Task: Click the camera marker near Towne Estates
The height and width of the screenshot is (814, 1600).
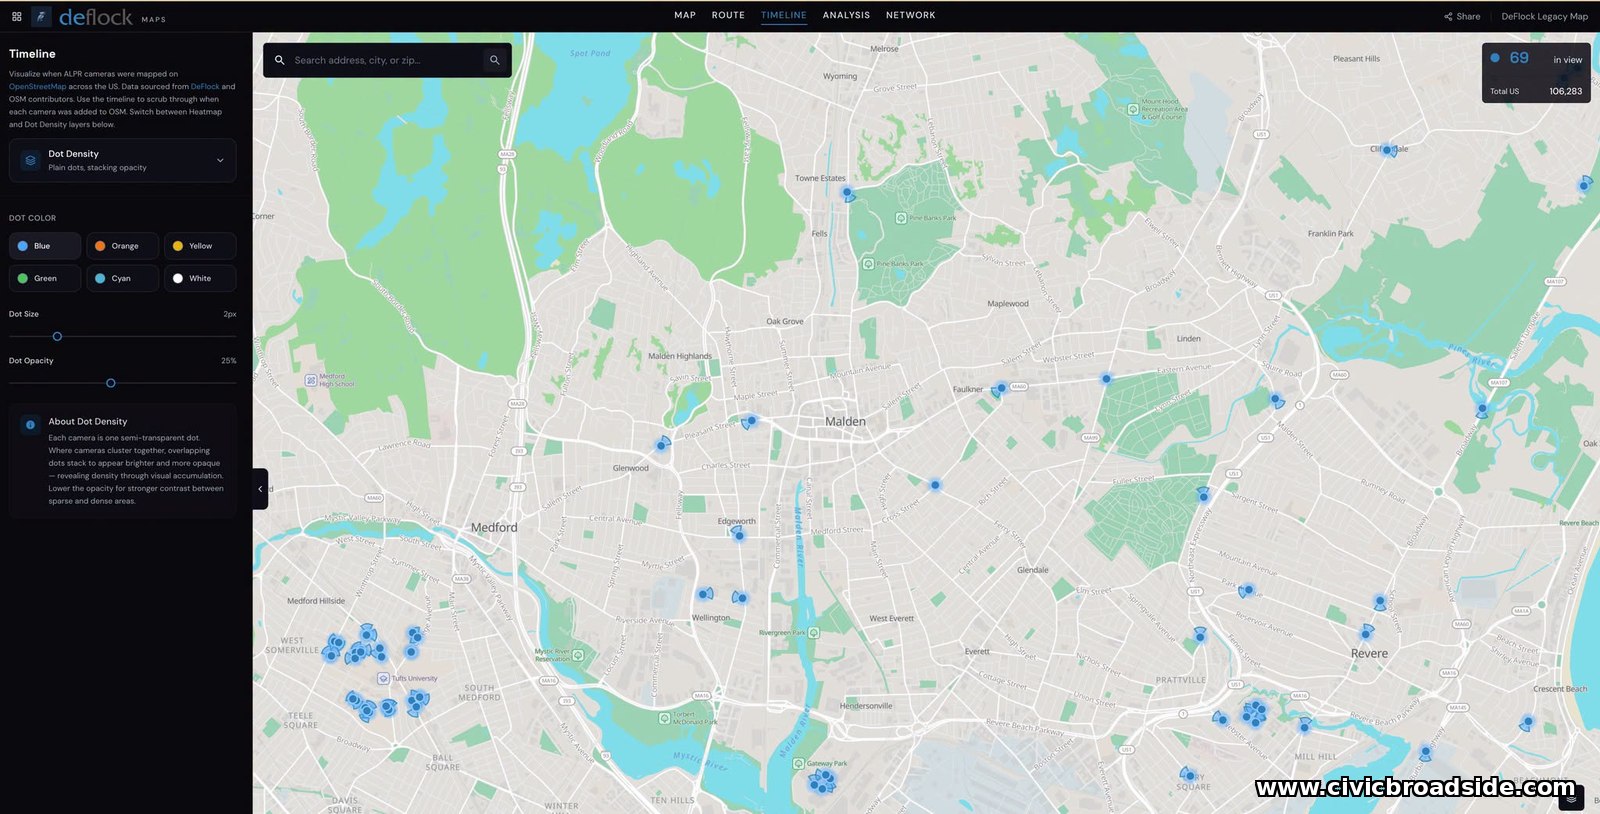Action: (847, 193)
